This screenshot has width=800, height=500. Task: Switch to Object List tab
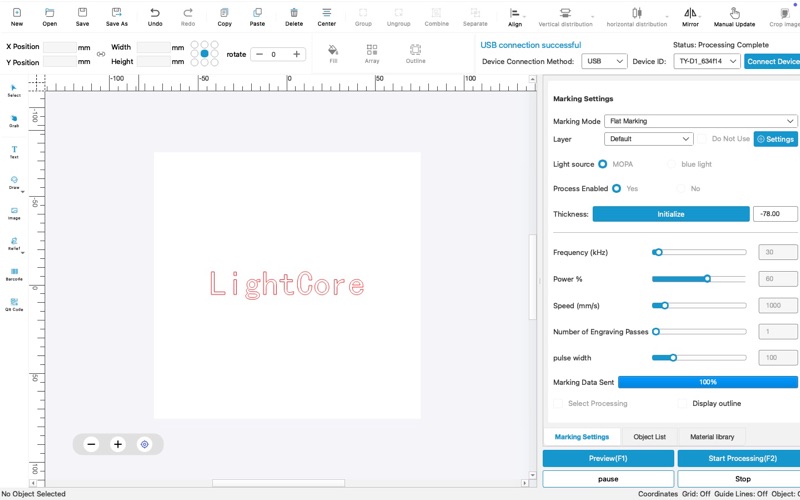click(649, 437)
